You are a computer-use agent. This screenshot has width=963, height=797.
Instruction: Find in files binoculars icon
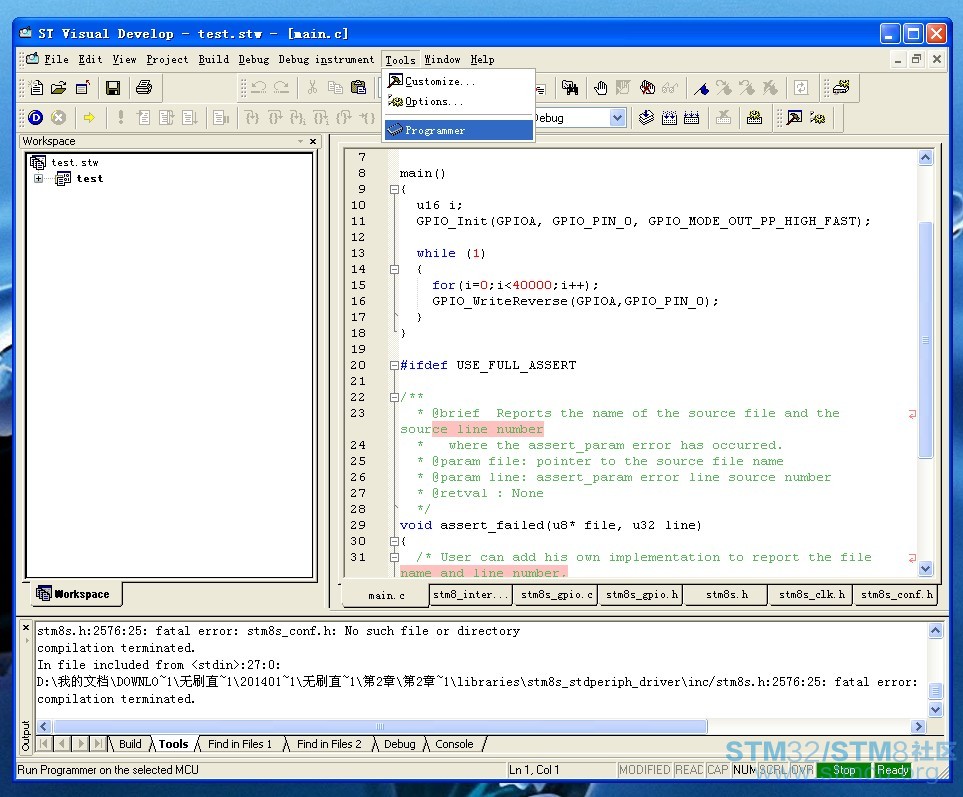(x=570, y=88)
